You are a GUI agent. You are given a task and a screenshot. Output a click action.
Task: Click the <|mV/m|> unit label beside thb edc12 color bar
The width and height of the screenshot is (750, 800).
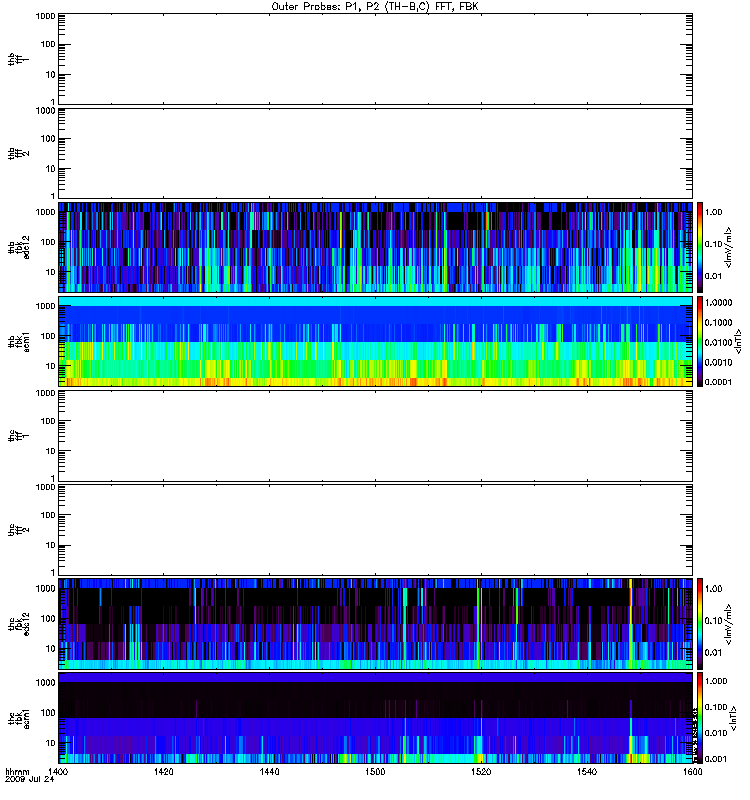(x=729, y=247)
